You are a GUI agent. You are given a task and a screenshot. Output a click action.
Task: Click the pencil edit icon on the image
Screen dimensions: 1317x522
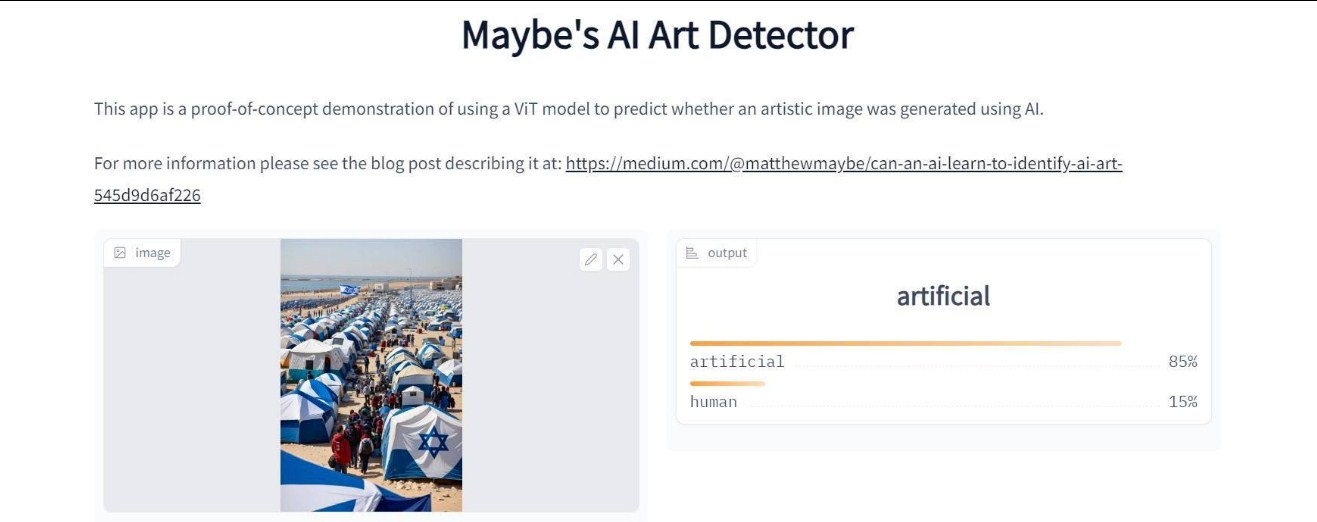click(591, 260)
